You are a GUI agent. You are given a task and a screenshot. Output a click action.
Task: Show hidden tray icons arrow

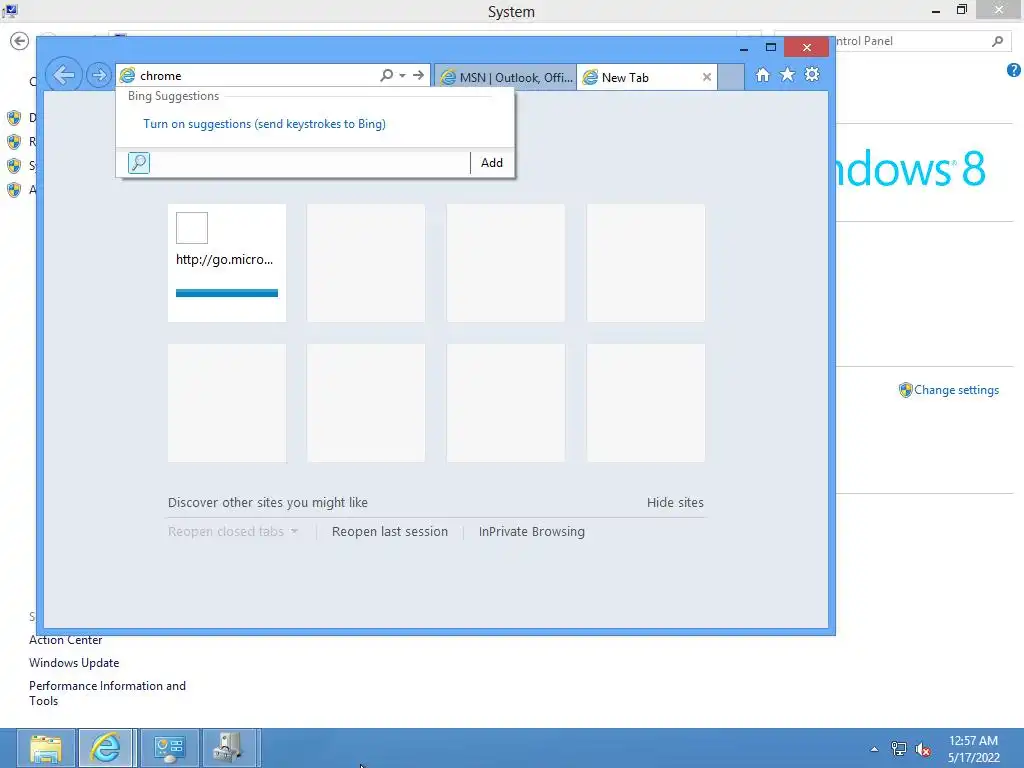click(x=874, y=749)
